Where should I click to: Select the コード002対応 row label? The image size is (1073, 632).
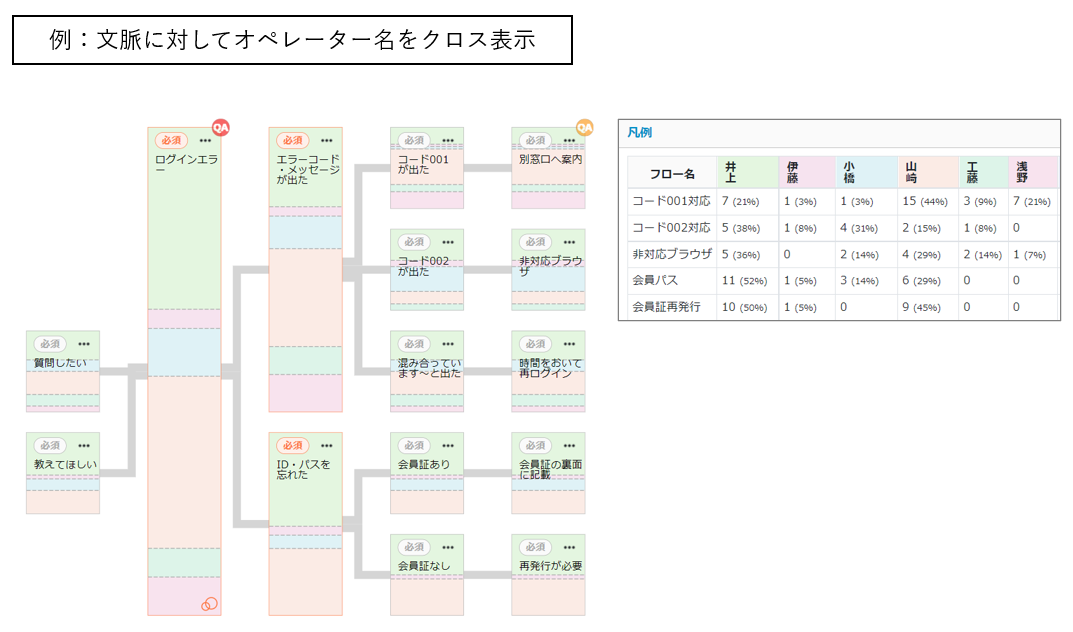click(671, 228)
